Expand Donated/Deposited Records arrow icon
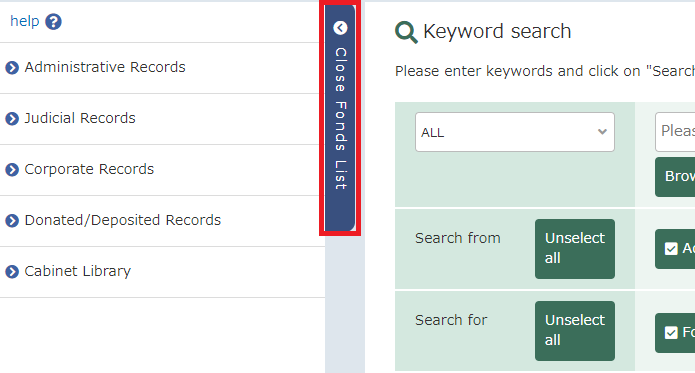 point(12,221)
